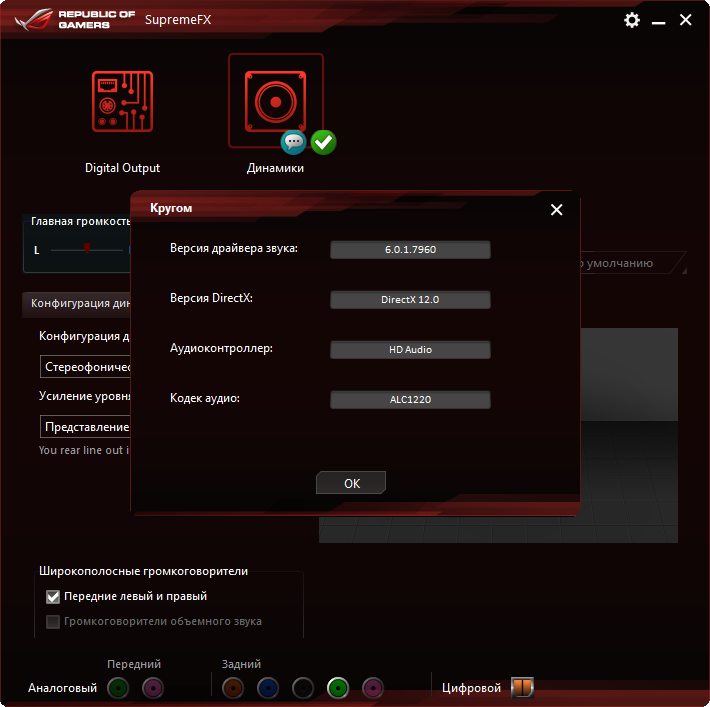Click the green checkmark default device badge

click(x=323, y=142)
